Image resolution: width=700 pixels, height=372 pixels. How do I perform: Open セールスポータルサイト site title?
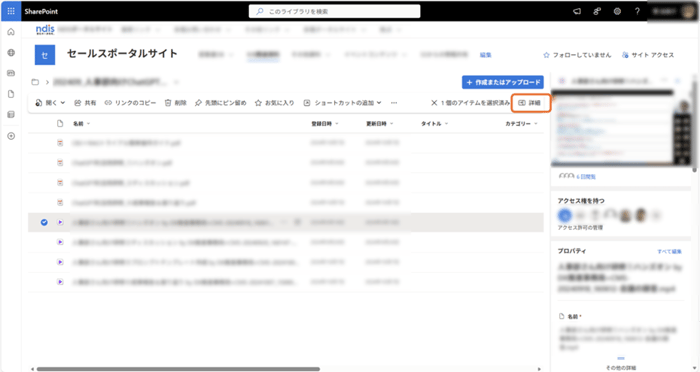(x=122, y=54)
